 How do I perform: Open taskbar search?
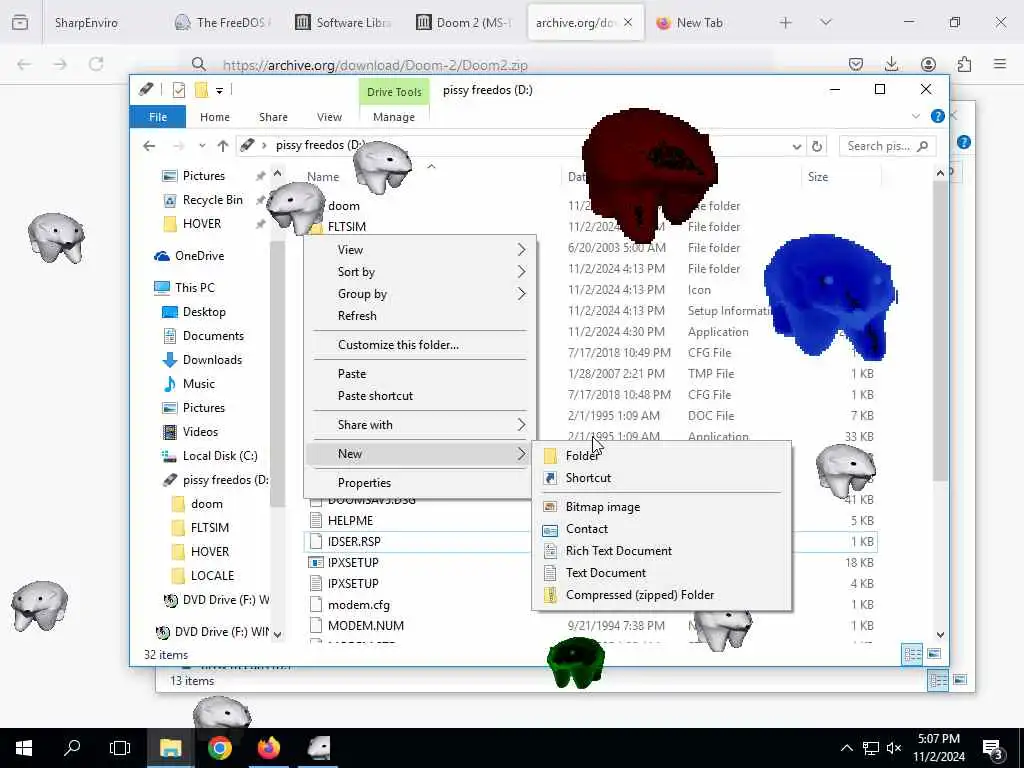tap(72, 748)
